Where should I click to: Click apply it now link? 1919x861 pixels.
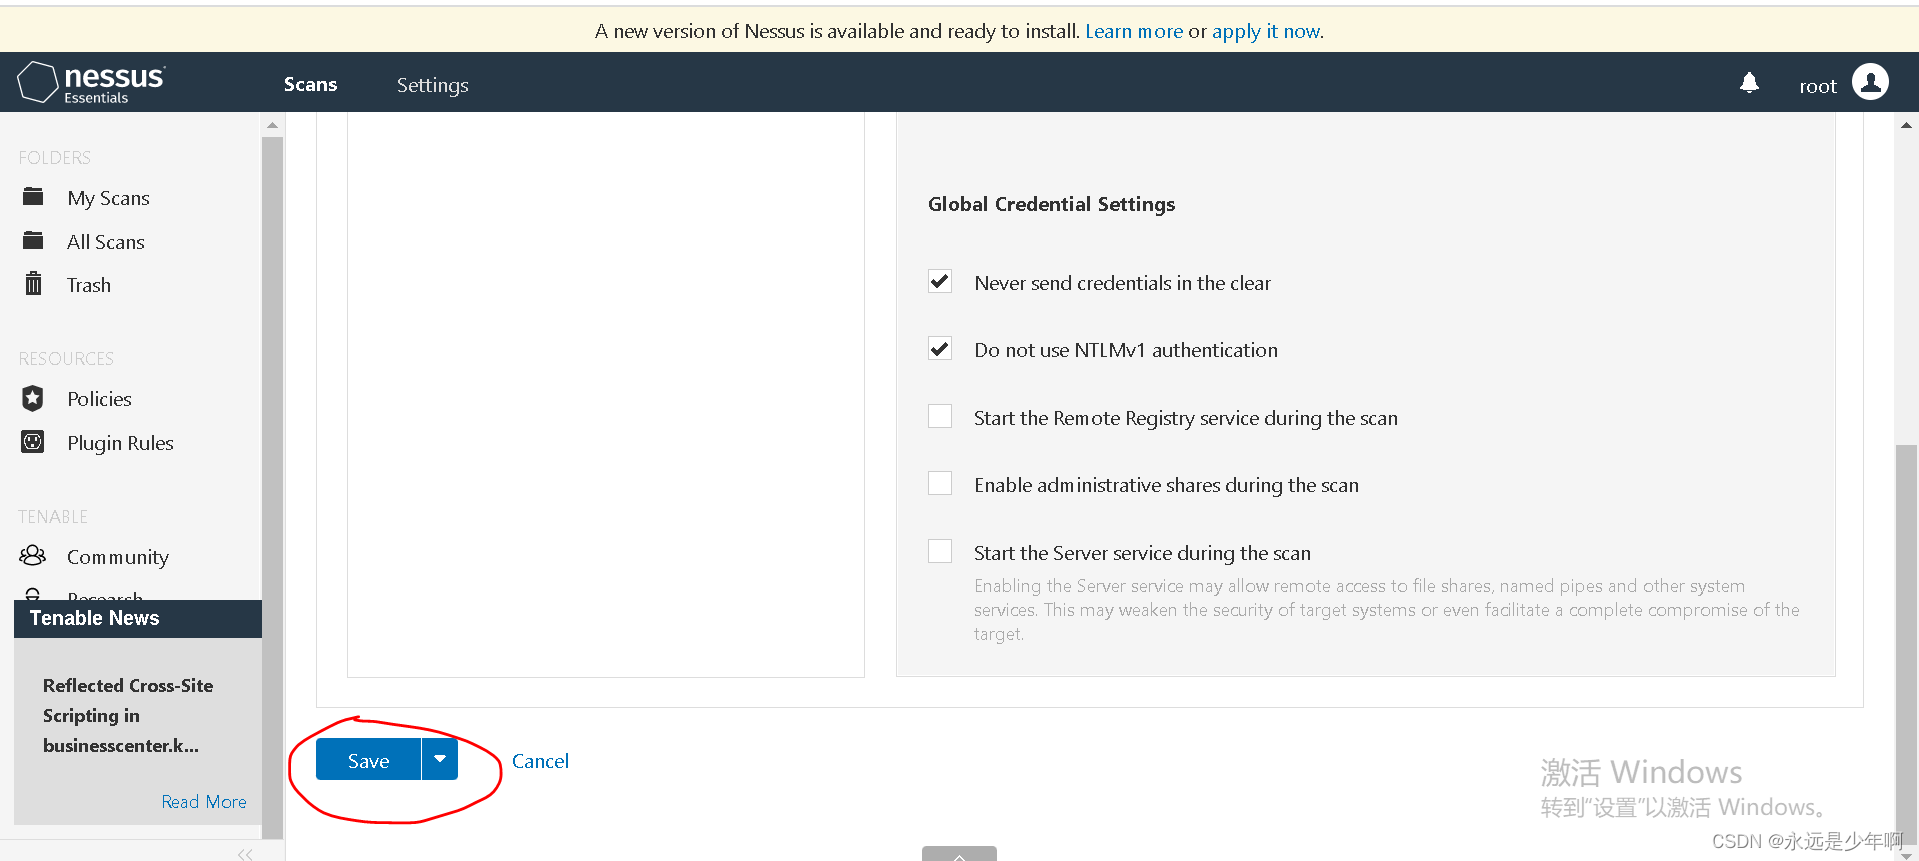pyautogui.click(x=1266, y=31)
